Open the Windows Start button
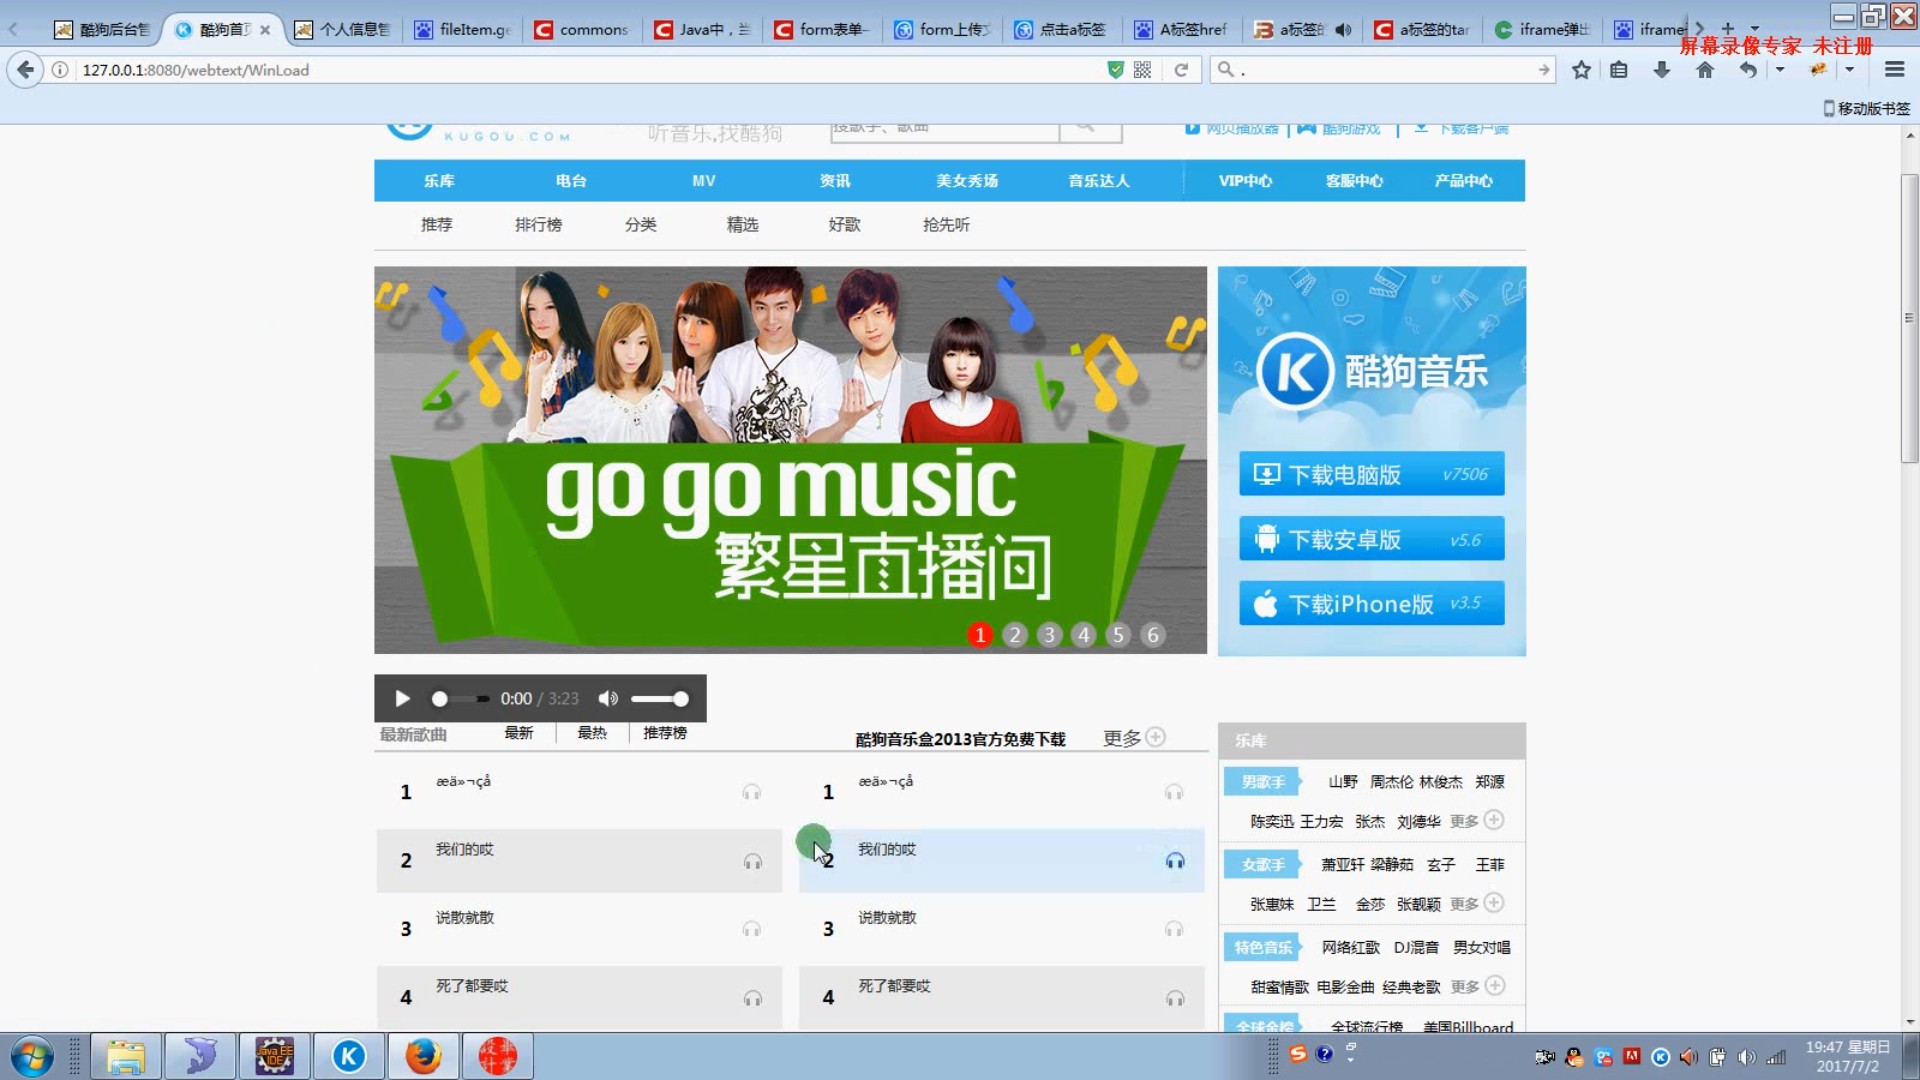Screen dimensions: 1920x1080 coord(32,1057)
